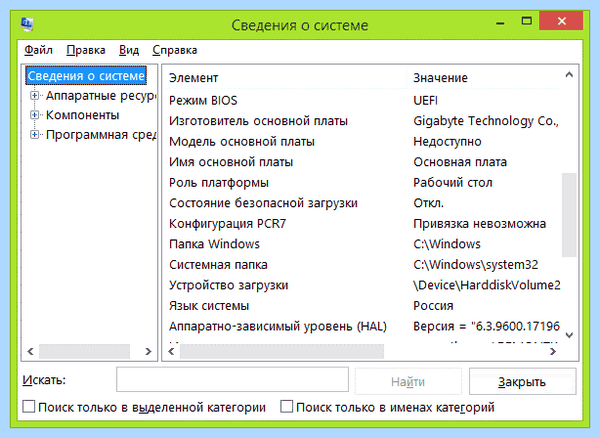Screen dimensions: 600x438
Task: Enable Поиск только в именах категорий checkbox
Action: [286, 407]
